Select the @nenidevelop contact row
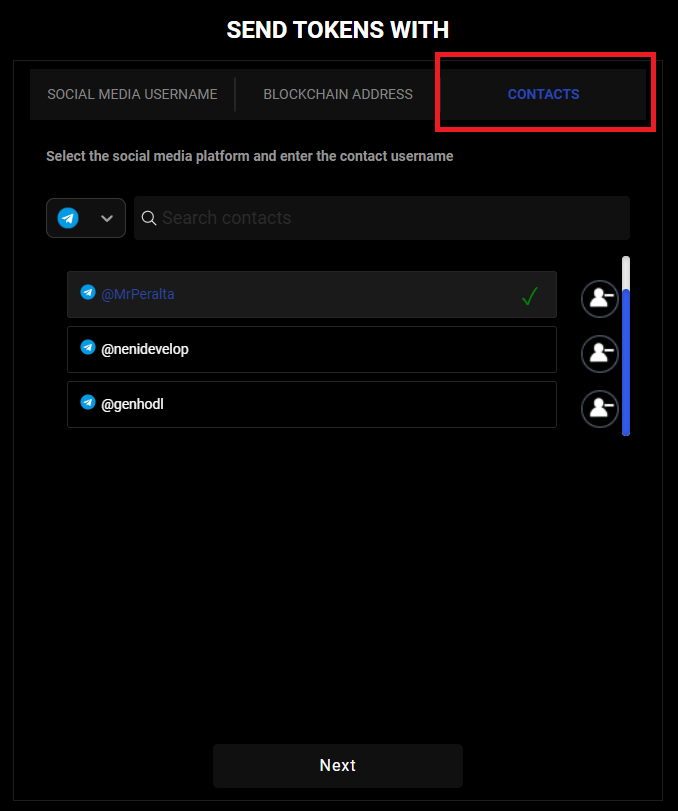 (311, 349)
